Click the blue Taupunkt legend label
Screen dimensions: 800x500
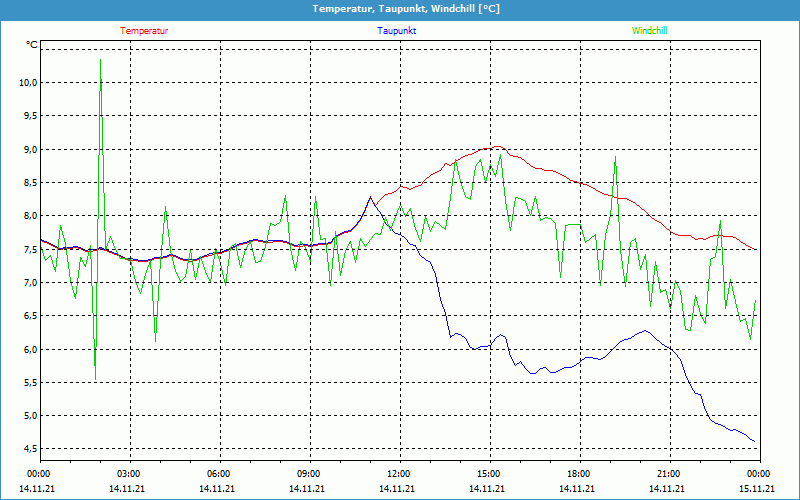pyautogui.click(x=396, y=31)
